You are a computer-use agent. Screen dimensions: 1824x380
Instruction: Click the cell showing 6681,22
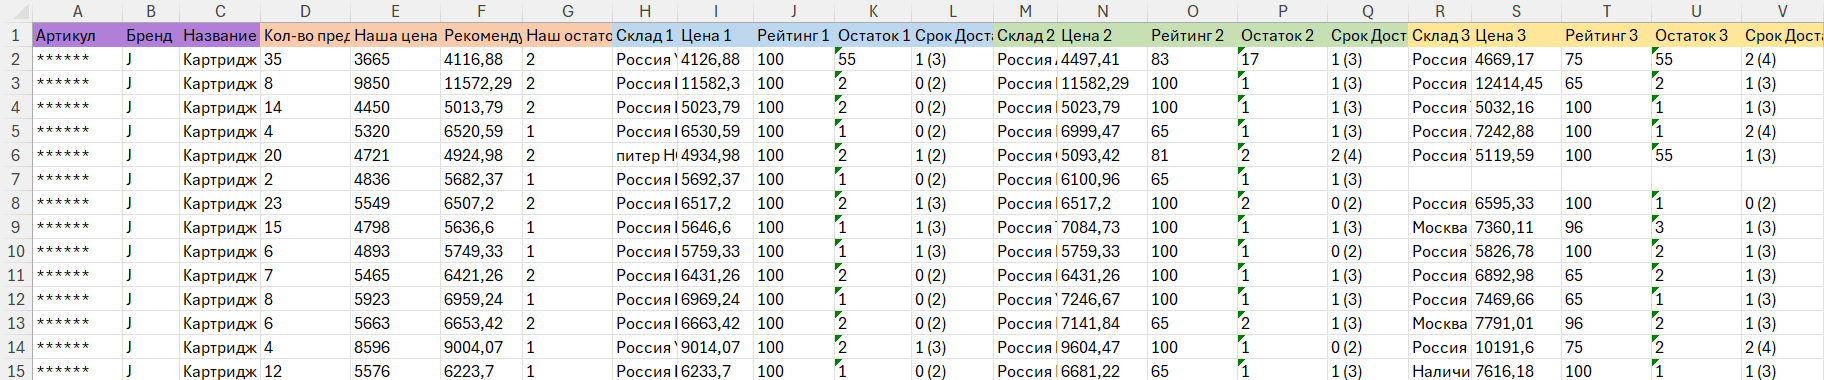pyautogui.click(x=1102, y=370)
